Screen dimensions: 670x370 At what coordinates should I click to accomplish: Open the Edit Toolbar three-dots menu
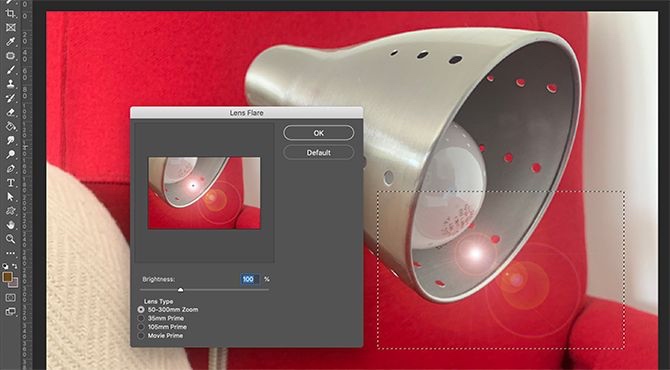(11, 253)
